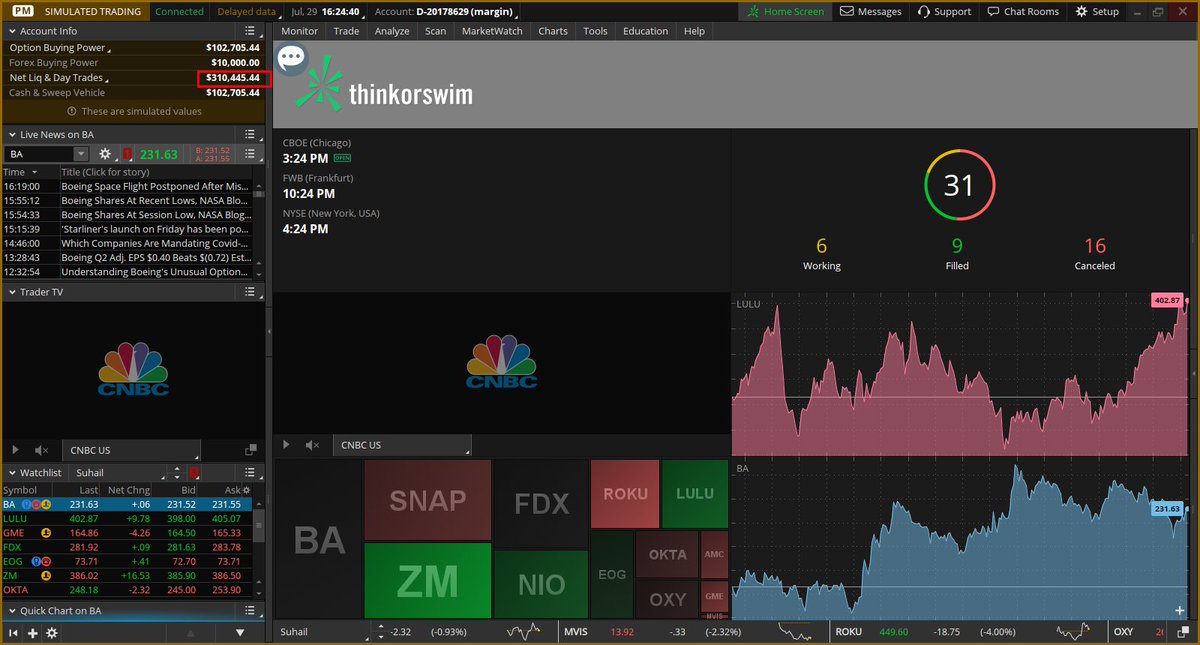Click the watchlist up/down stepper arrows
The image size is (1200, 645).
pos(176,472)
